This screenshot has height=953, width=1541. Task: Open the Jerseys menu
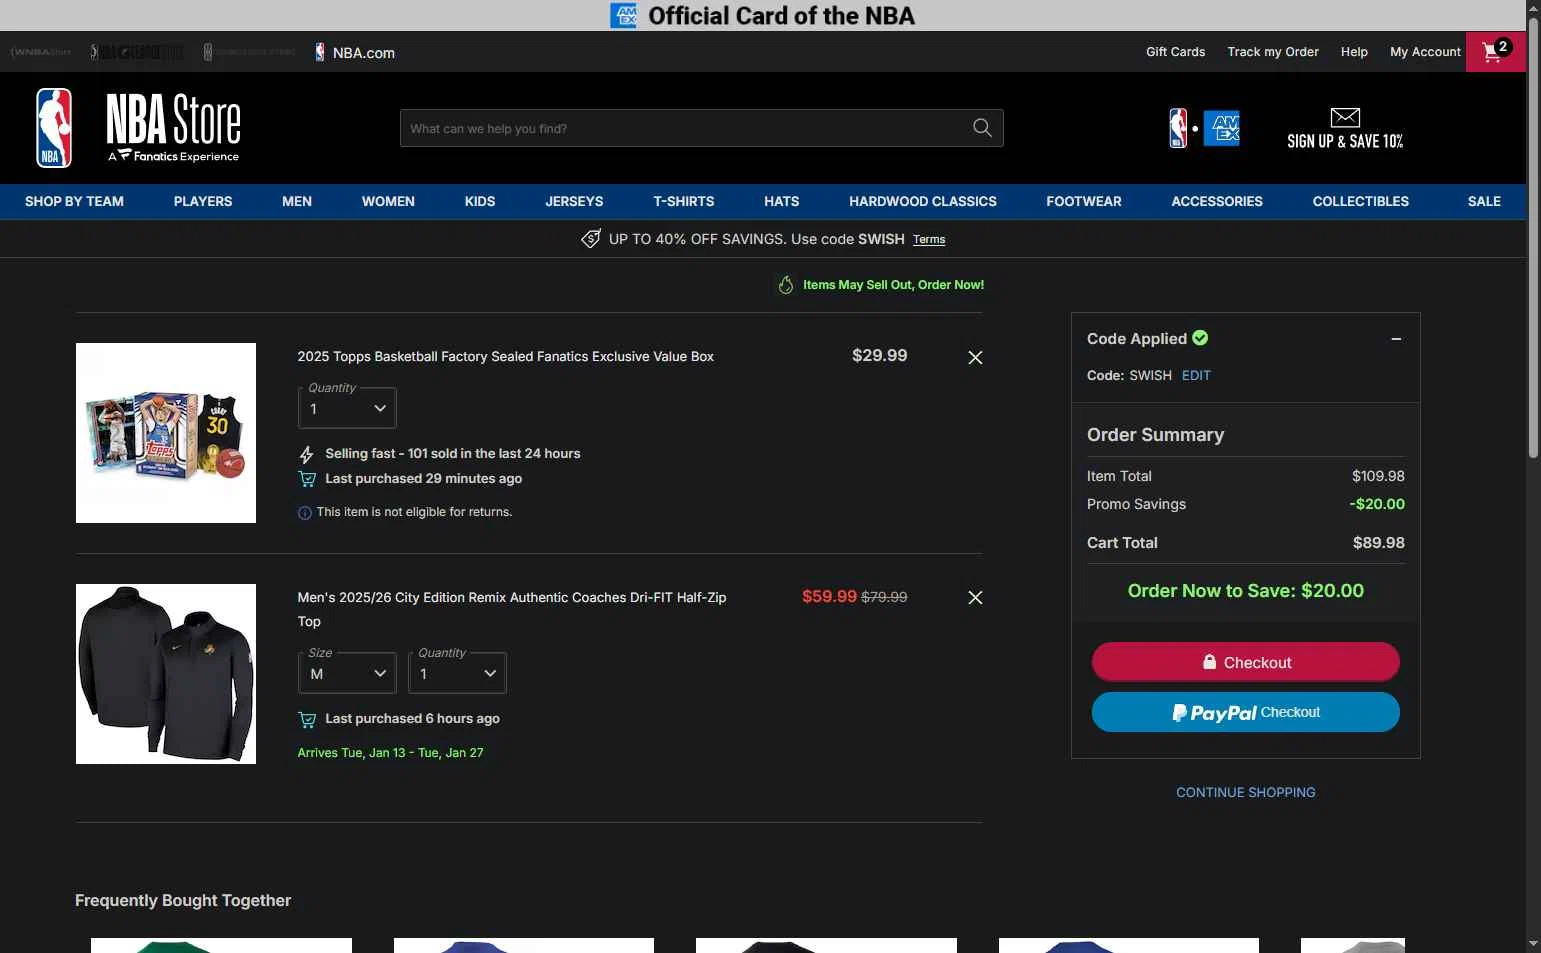[574, 201]
